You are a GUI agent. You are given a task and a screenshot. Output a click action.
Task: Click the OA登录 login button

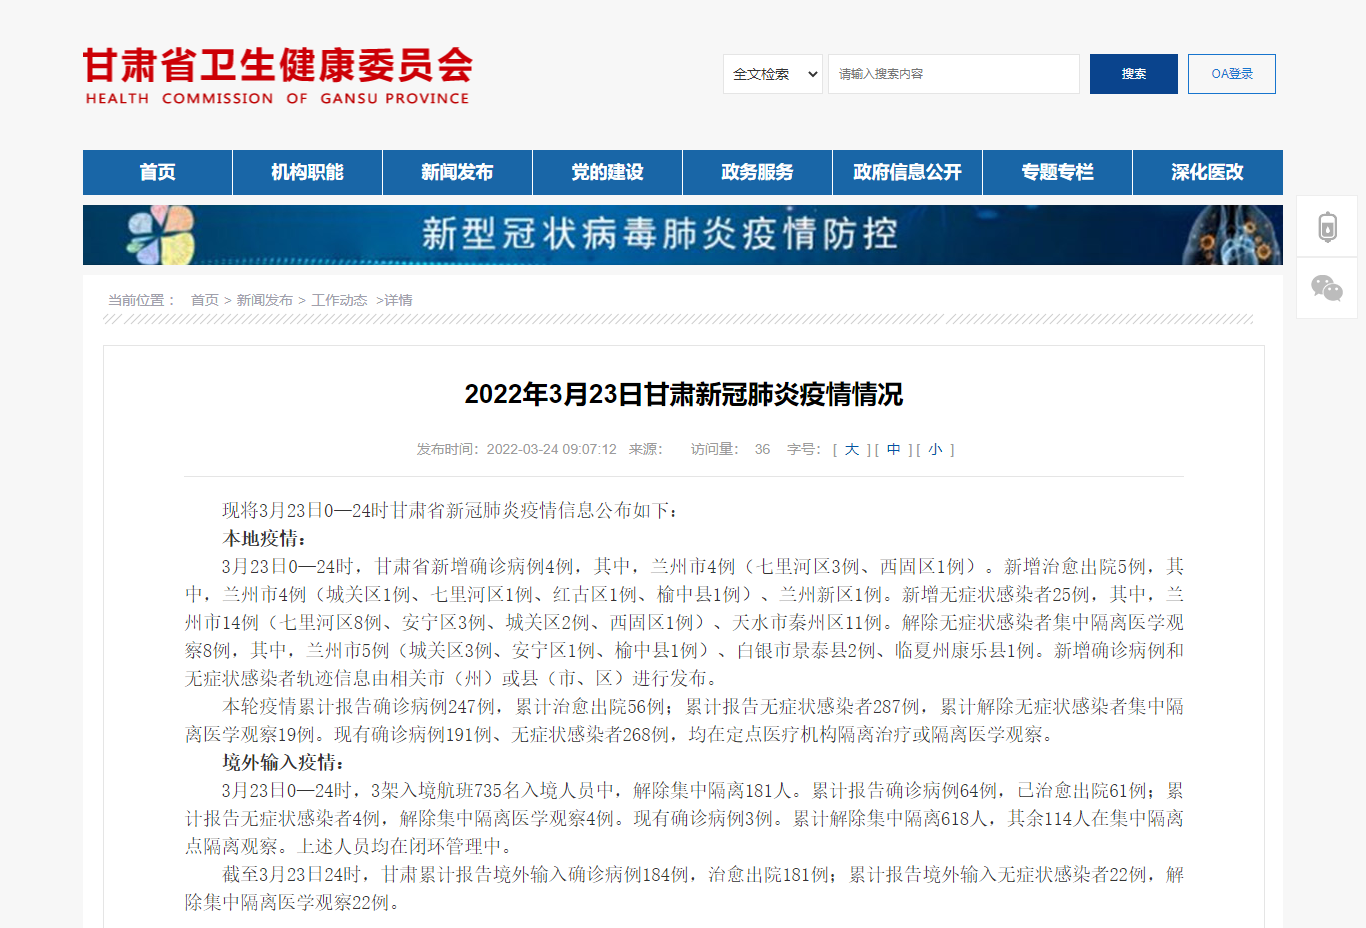pyautogui.click(x=1232, y=74)
